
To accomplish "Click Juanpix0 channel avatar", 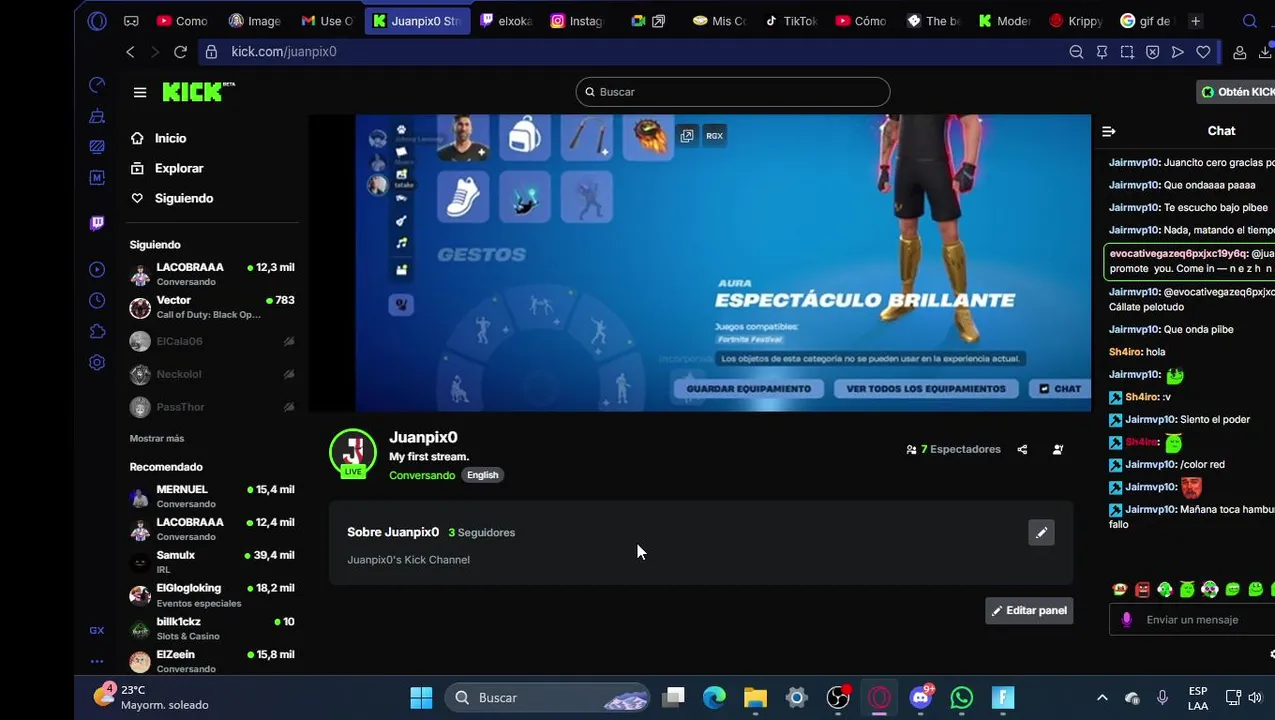I will click(x=353, y=452).
